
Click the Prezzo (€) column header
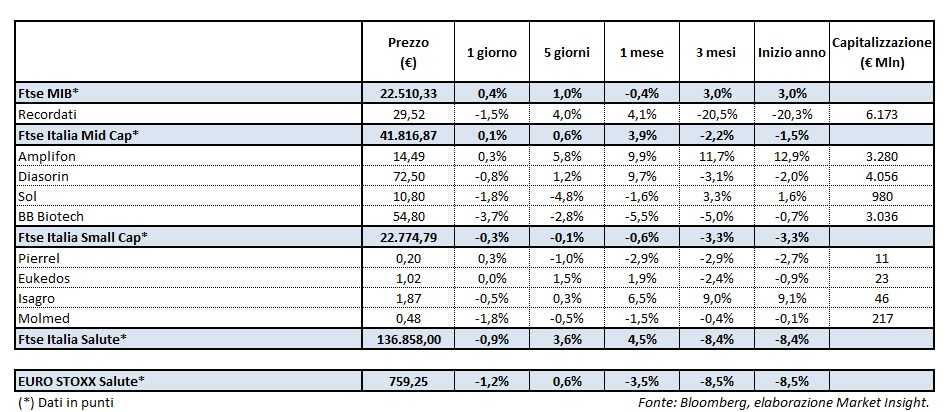point(407,51)
